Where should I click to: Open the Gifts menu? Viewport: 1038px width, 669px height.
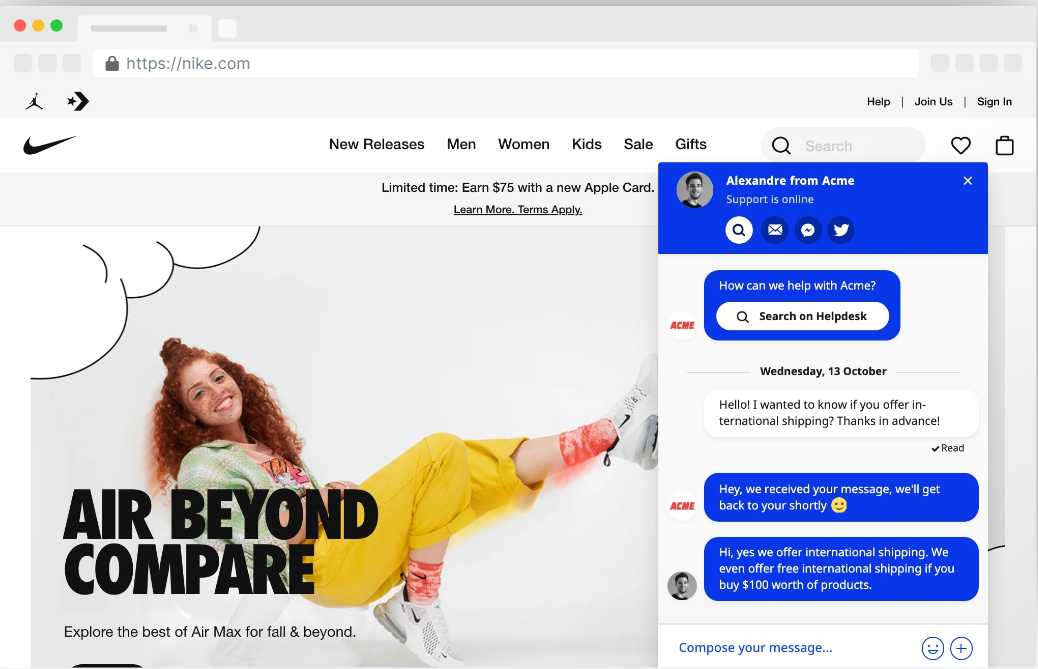[690, 144]
